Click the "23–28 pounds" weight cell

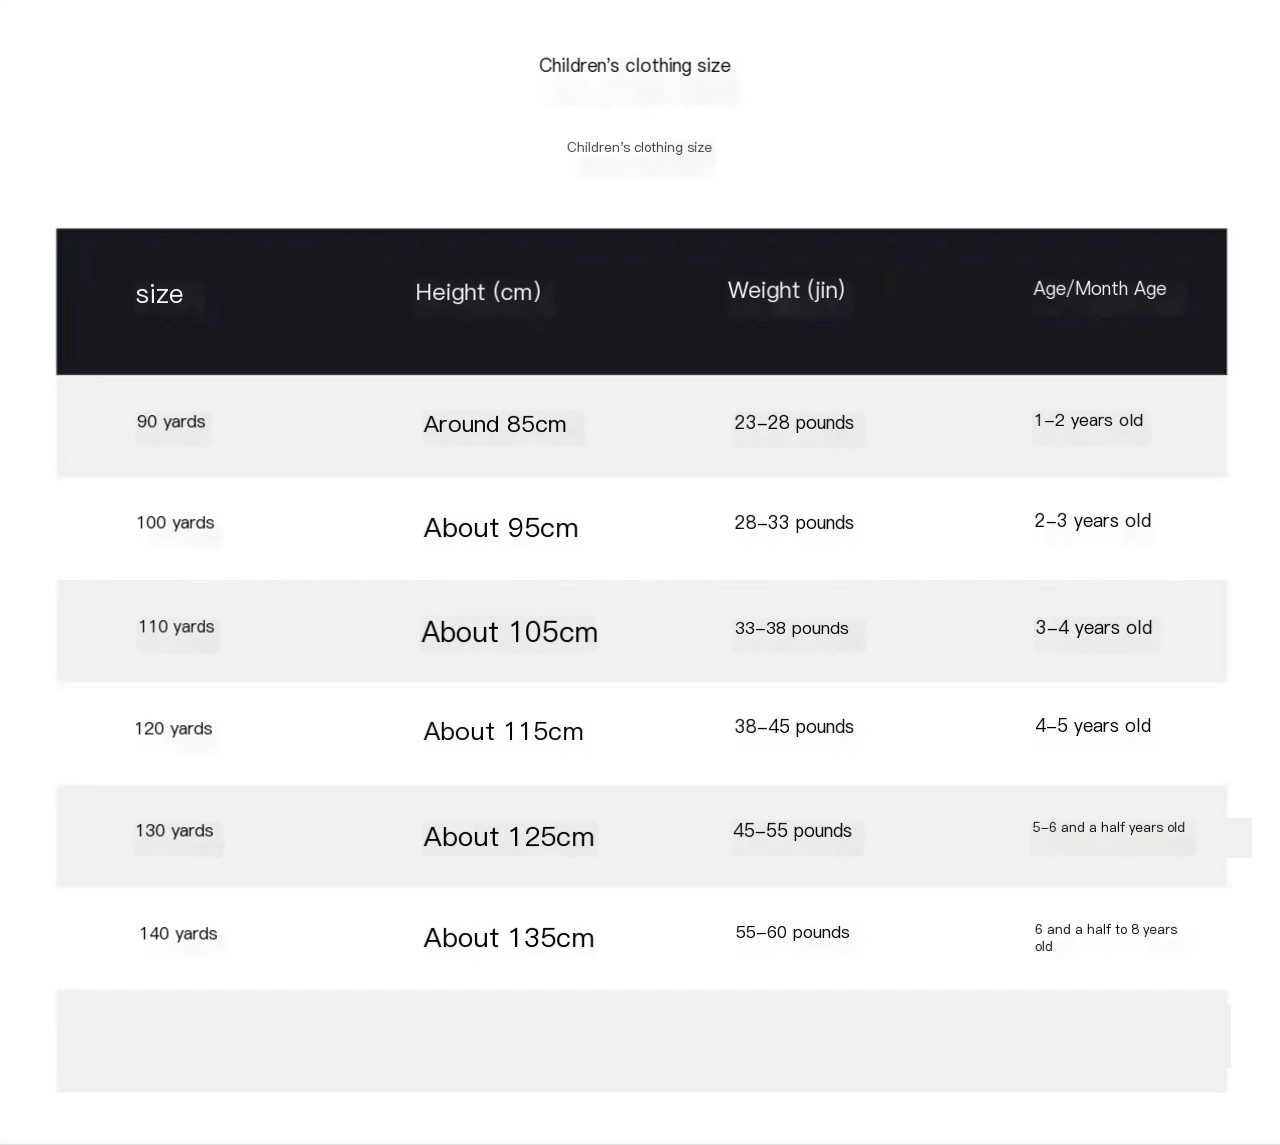click(x=794, y=423)
